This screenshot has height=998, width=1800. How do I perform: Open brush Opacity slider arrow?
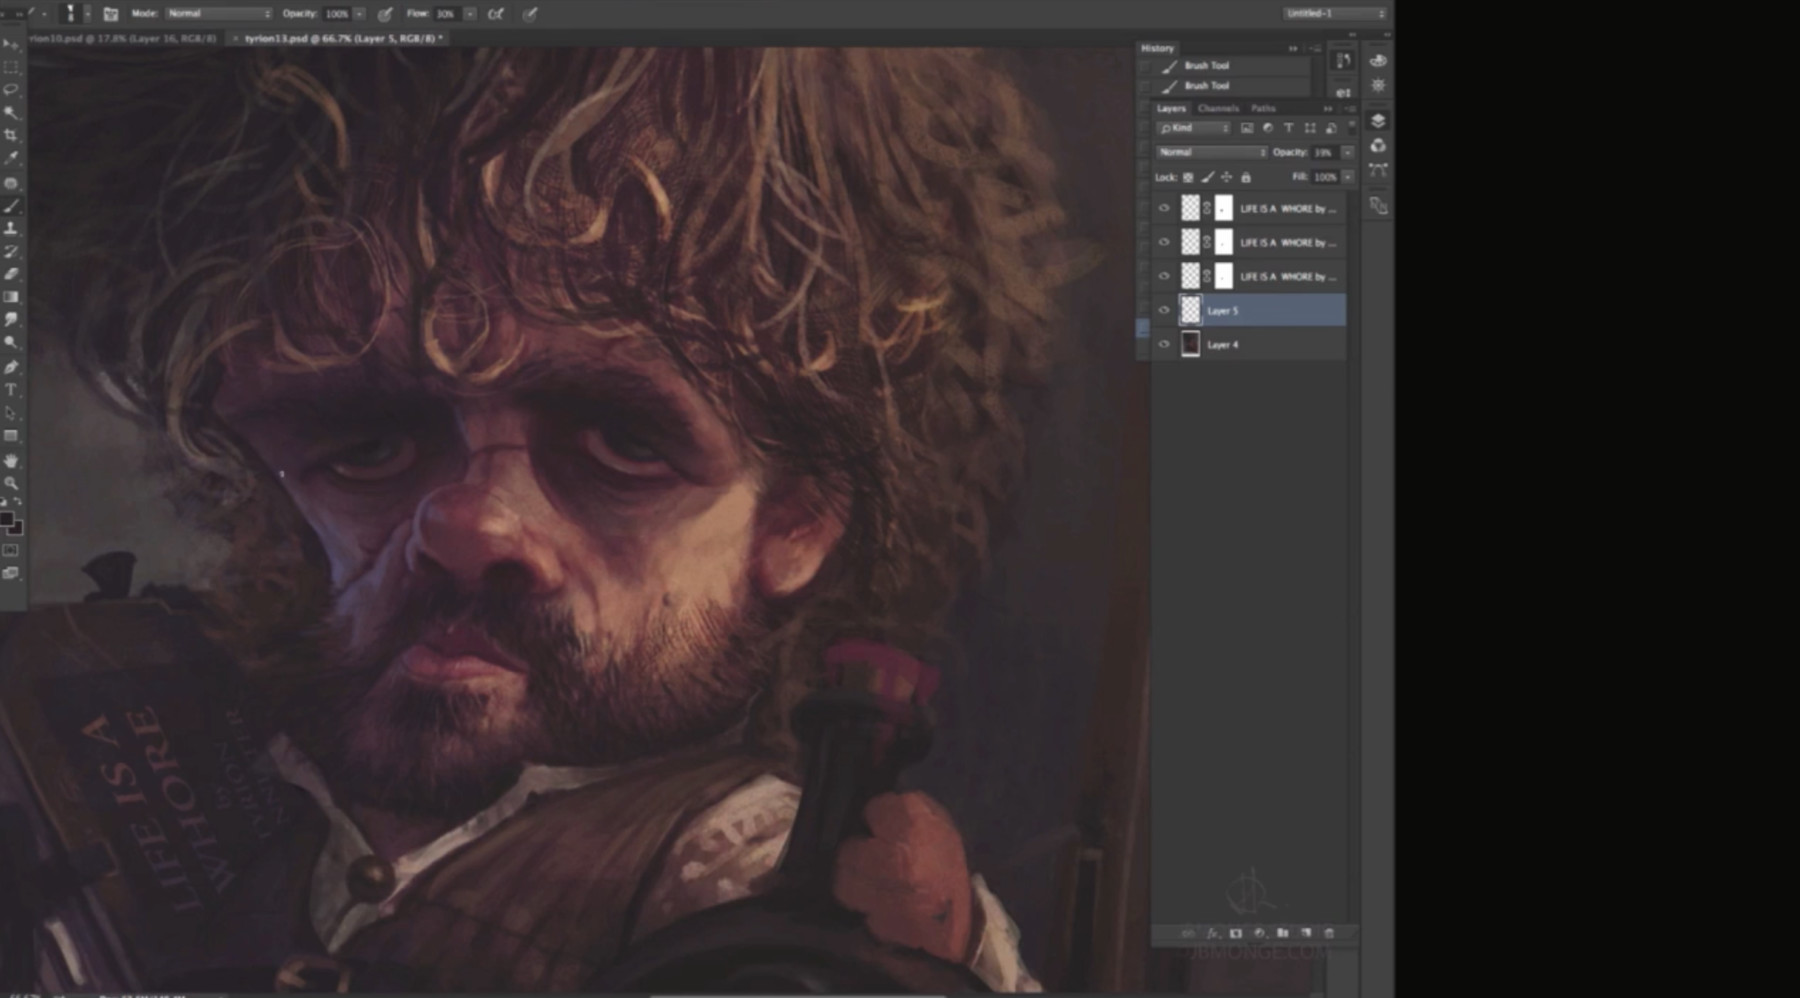pyautogui.click(x=359, y=14)
